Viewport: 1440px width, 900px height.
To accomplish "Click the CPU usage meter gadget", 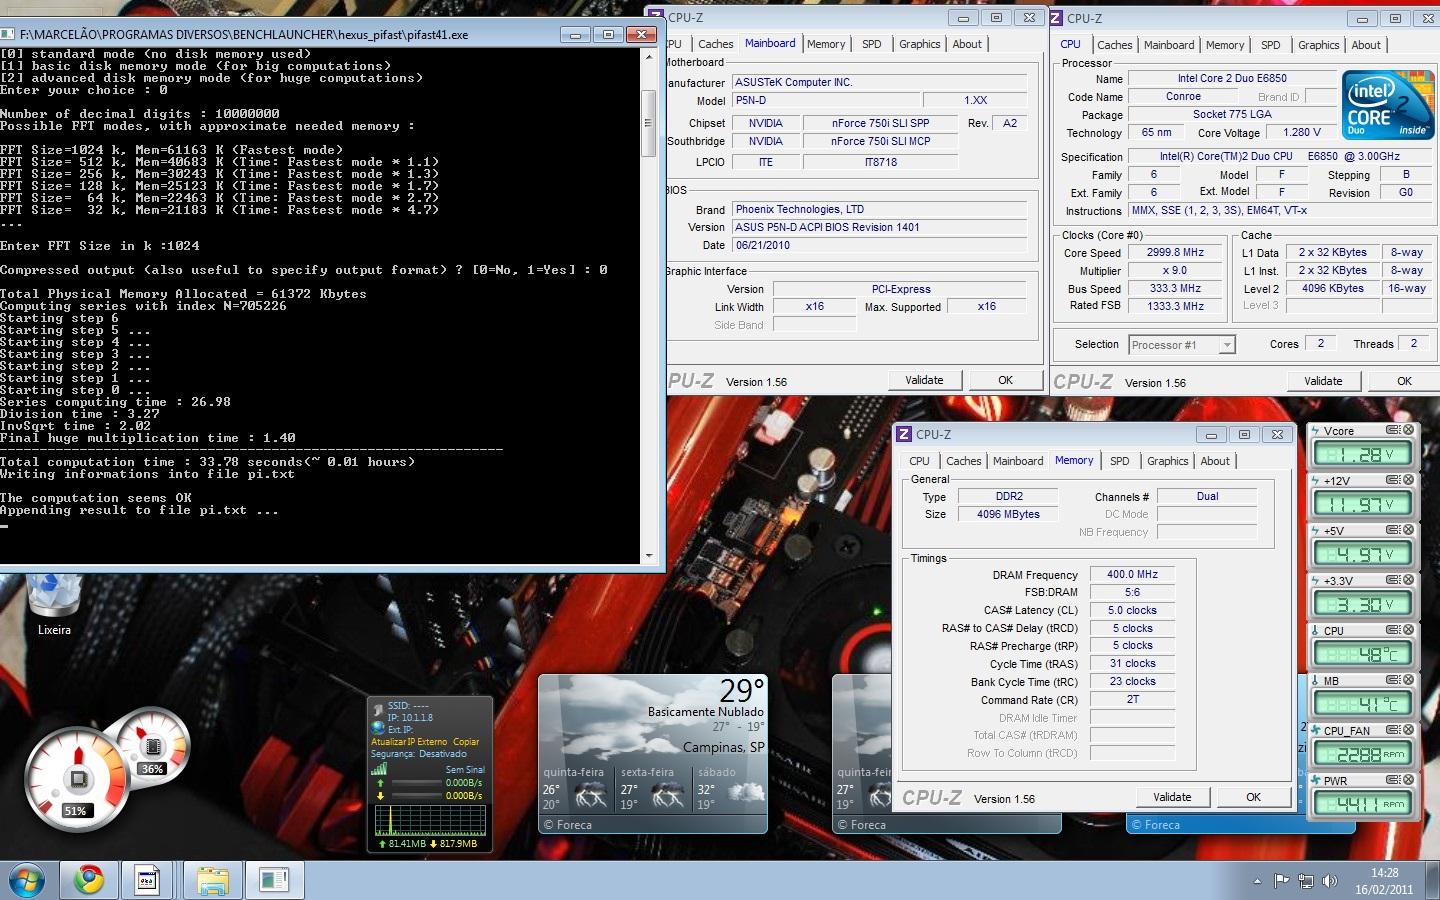I will click(x=77, y=780).
